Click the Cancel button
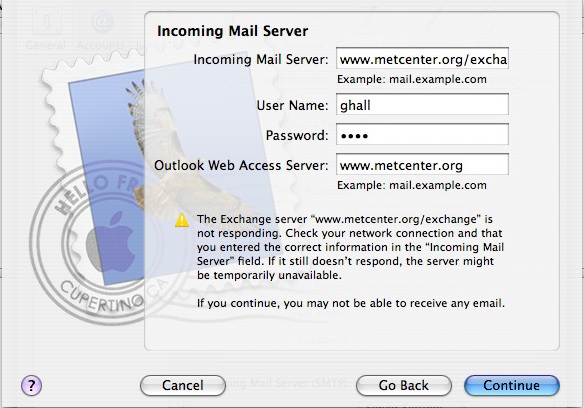This screenshot has width=584, height=408. click(x=182, y=385)
